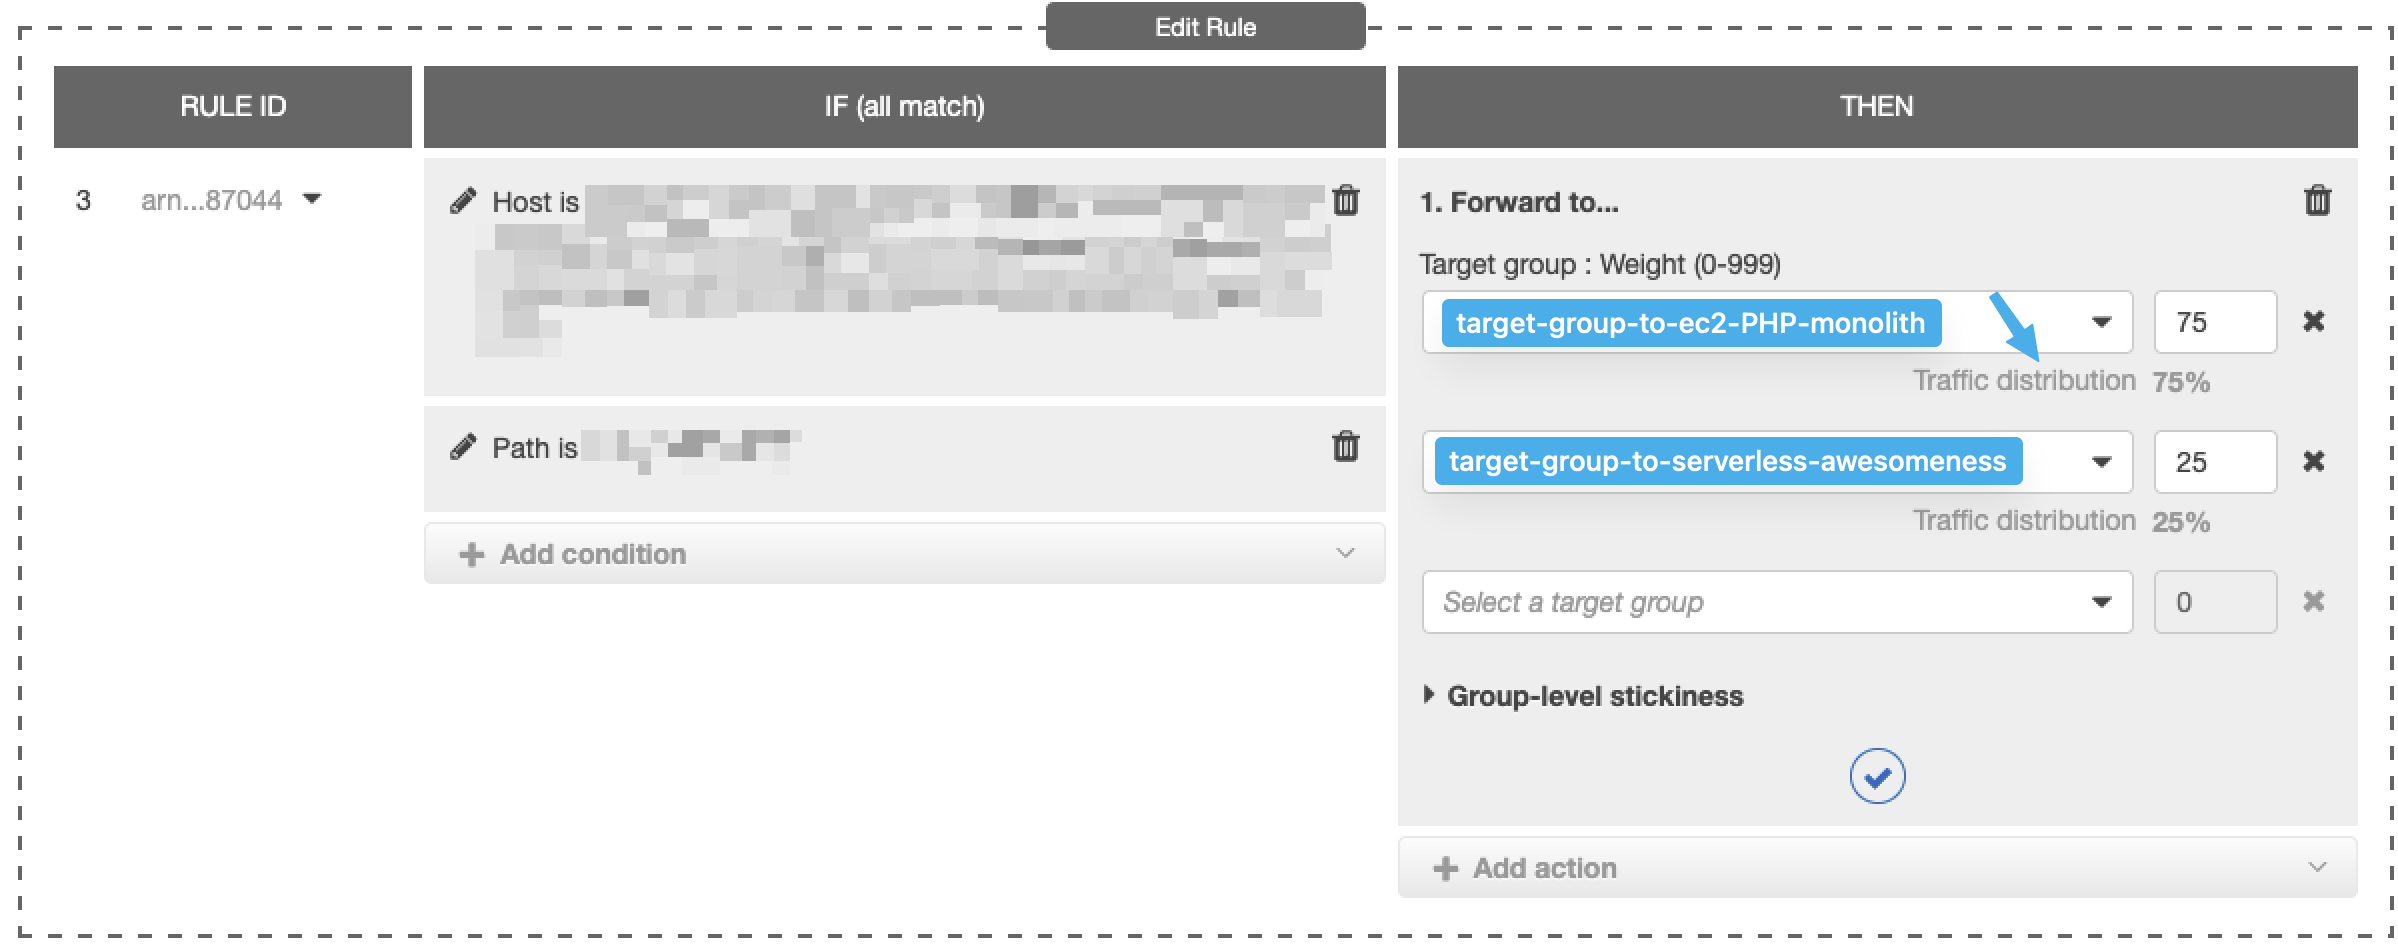
Task: Remove the target-group-to-ec2-PHP-monolith row
Action: (2315, 322)
